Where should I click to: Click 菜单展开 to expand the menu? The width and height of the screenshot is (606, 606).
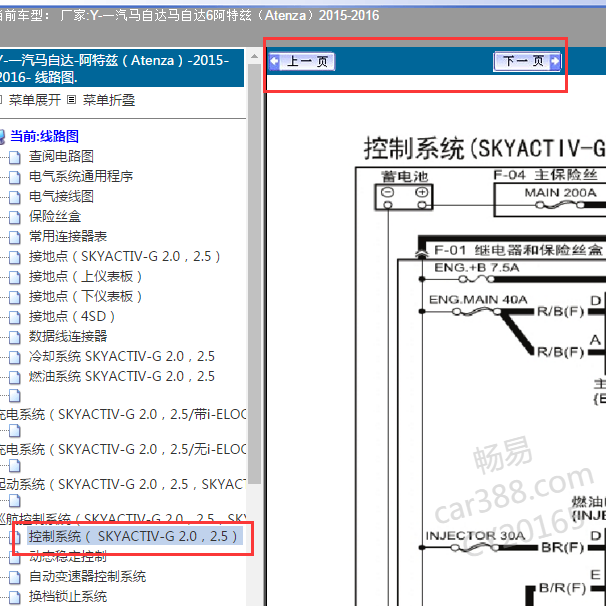(34, 100)
